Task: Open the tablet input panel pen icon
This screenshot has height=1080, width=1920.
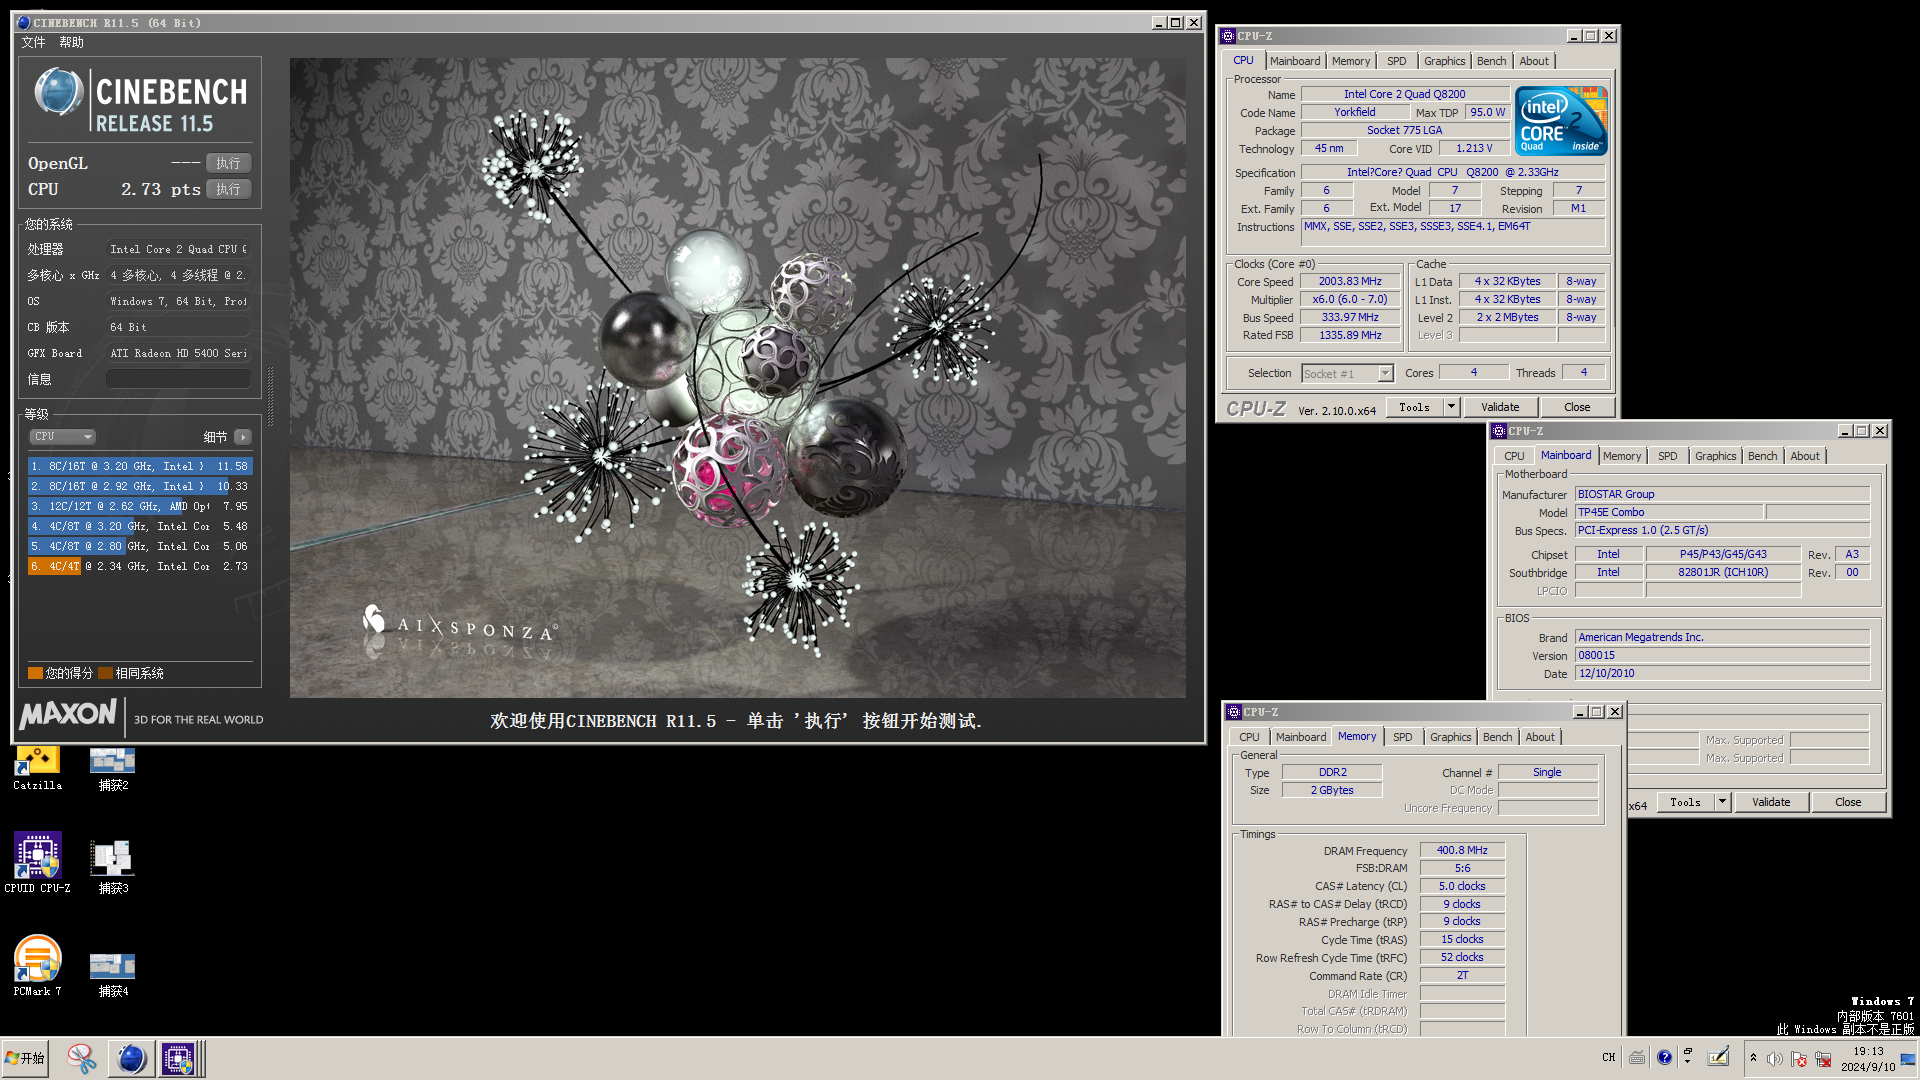Action: [x=1719, y=1057]
